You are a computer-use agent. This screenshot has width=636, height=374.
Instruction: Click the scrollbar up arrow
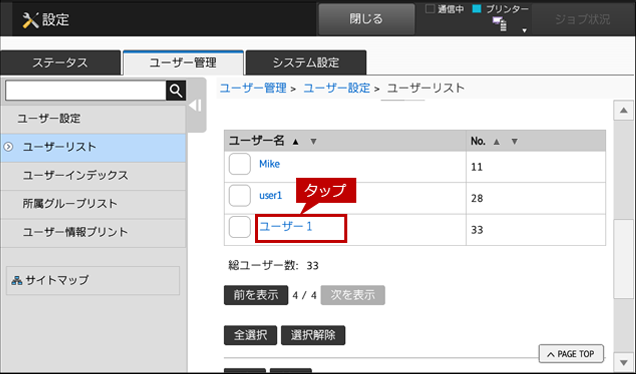pyautogui.click(x=624, y=110)
